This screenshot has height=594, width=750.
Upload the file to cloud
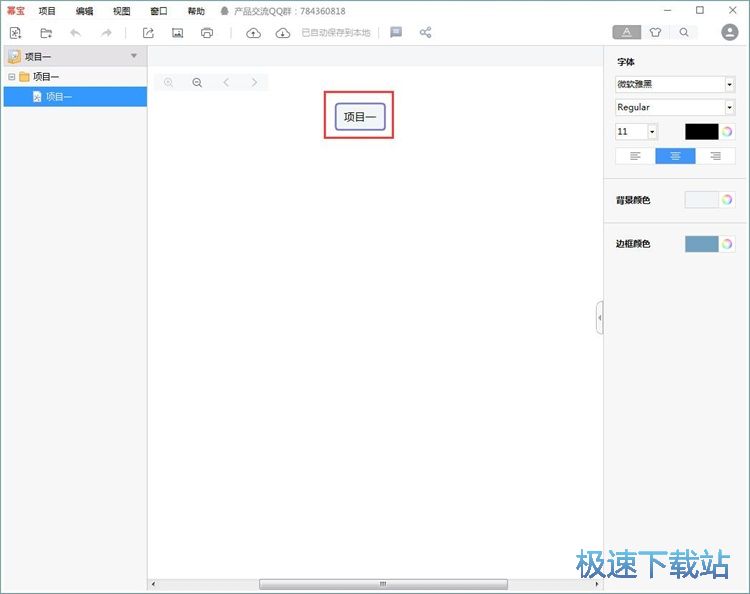coord(254,33)
